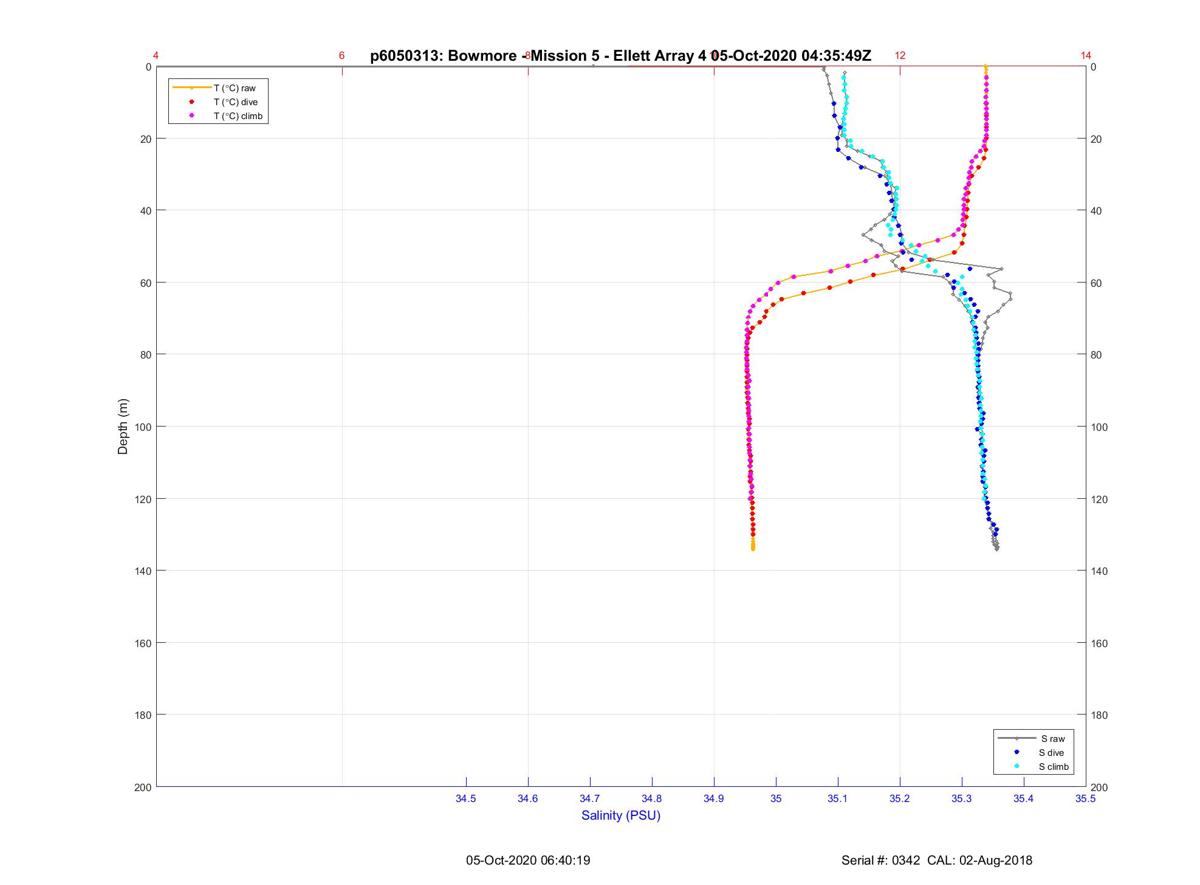Click the 'Serial #: 0342' footer text

(880, 860)
